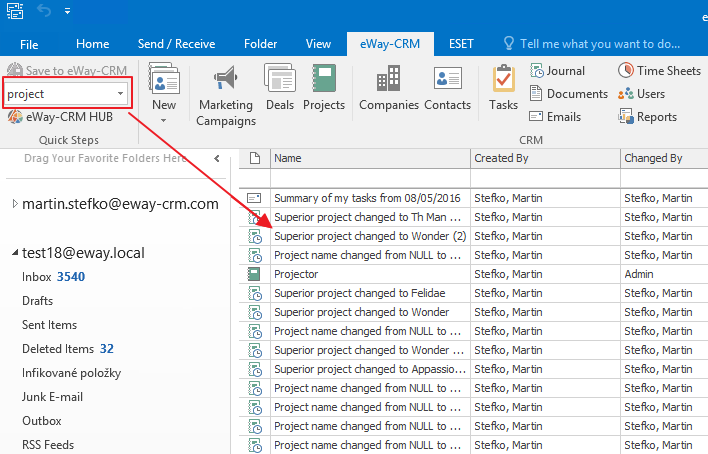Open the View ribbon tab
Image resolution: width=708 pixels, height=454 pixels.
318,44
